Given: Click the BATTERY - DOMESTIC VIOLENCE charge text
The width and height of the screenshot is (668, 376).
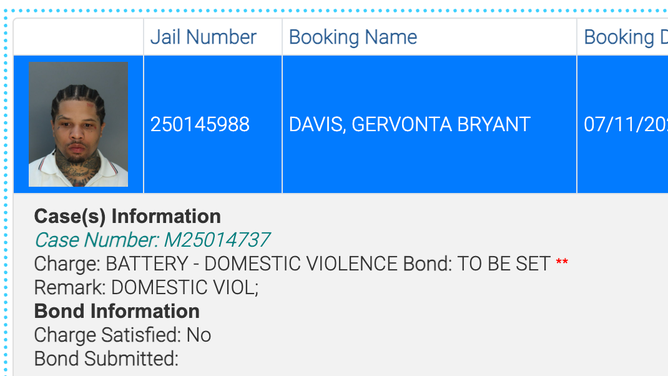Looking at the screenshot, I should (252, 264).
